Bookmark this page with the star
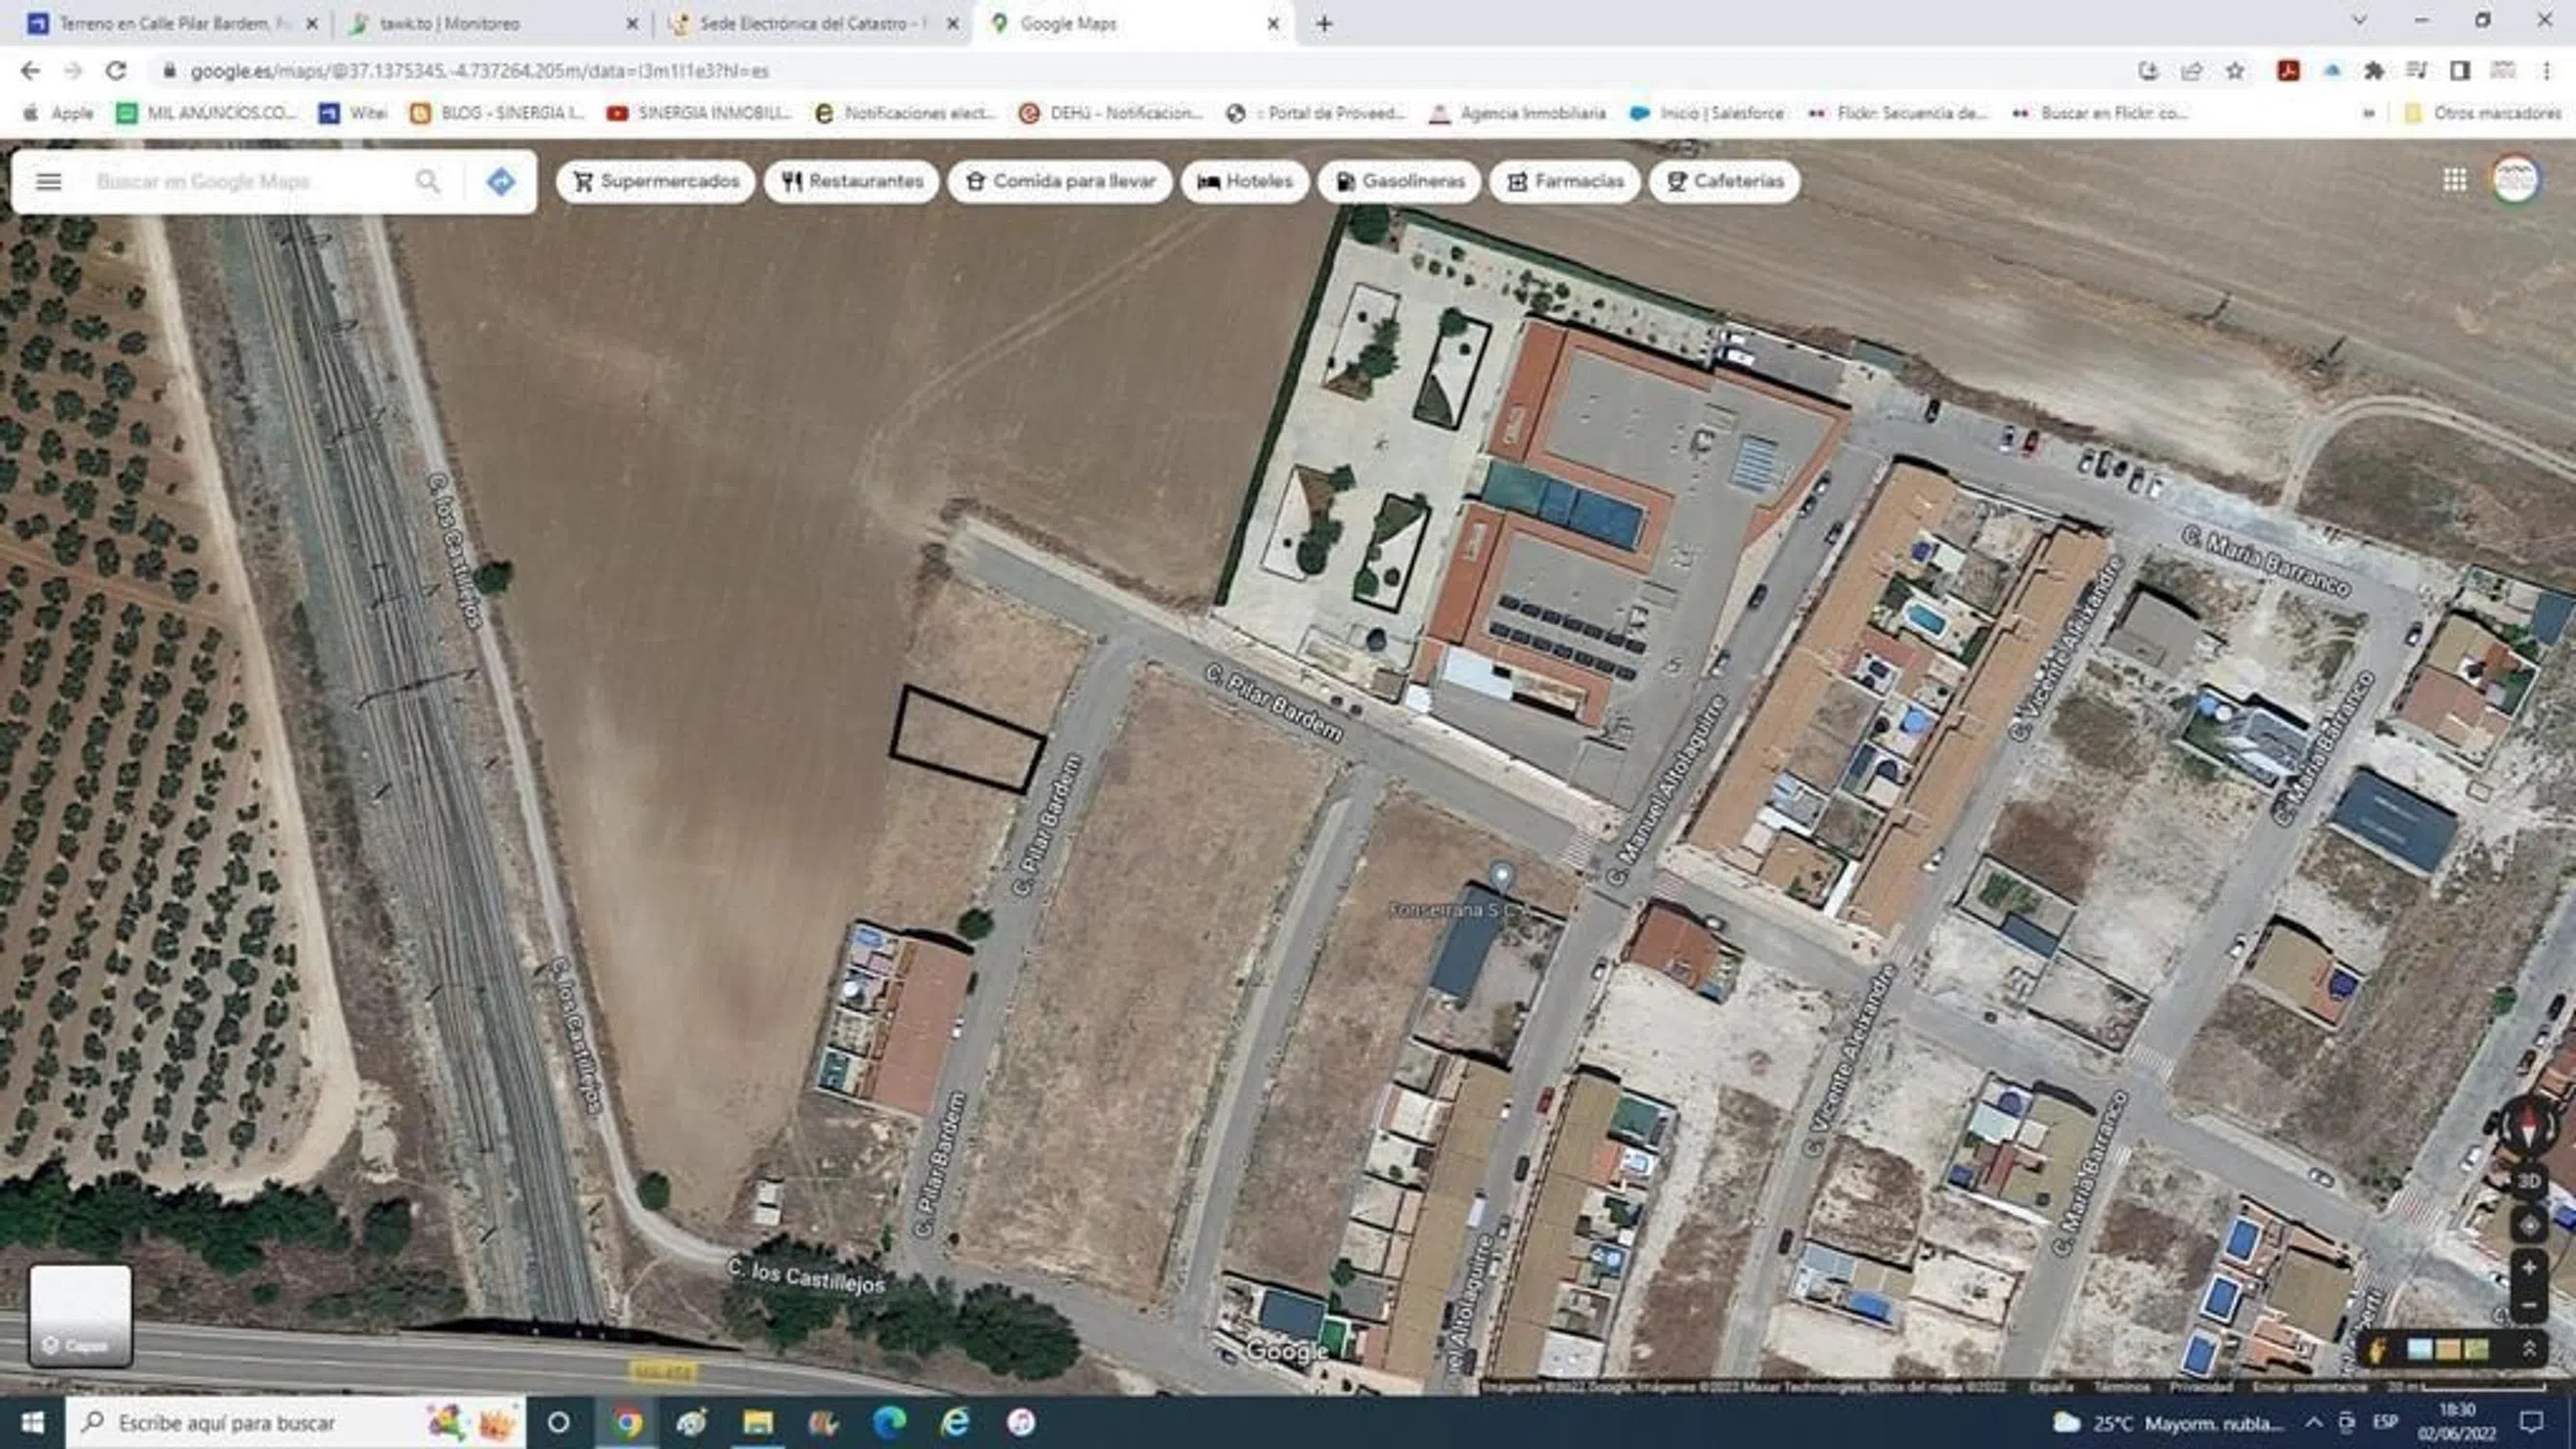 (2235, 71)
